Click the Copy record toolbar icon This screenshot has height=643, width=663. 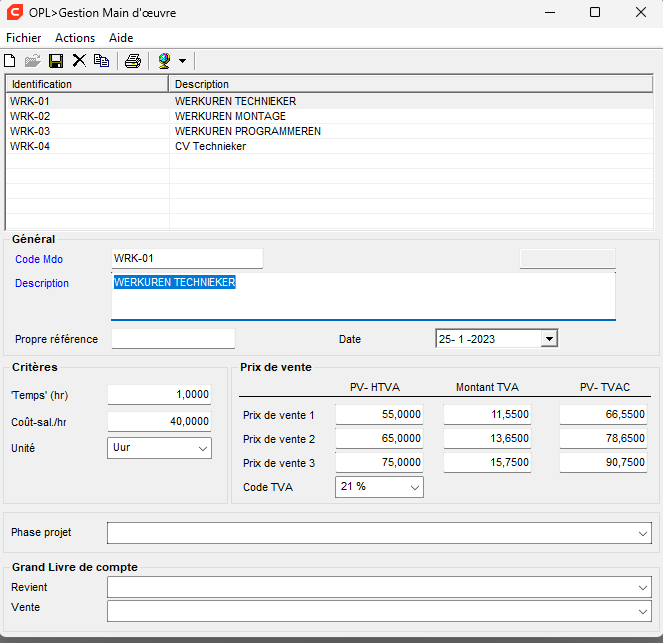point(101,61)
